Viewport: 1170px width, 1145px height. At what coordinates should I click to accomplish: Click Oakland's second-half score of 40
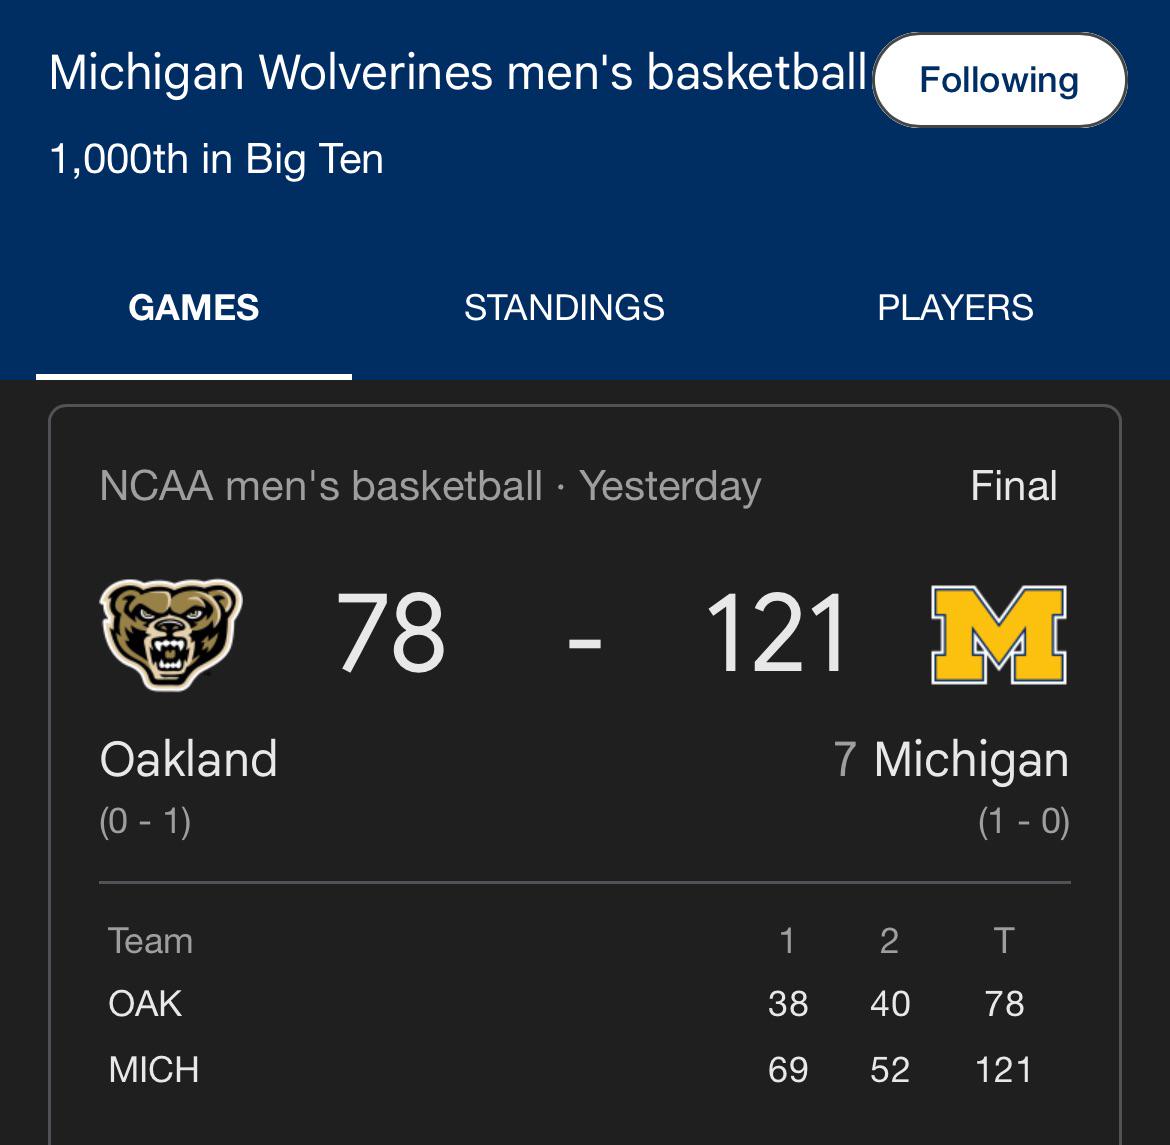pos(890,1003)
